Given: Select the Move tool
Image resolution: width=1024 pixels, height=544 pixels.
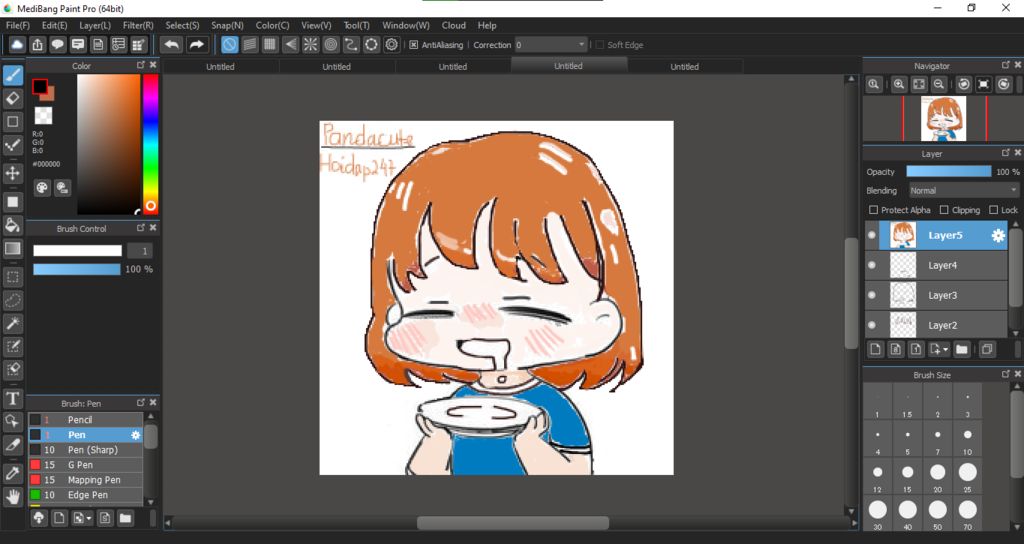Looking at the screenshot, I should [x=12, y=173].
